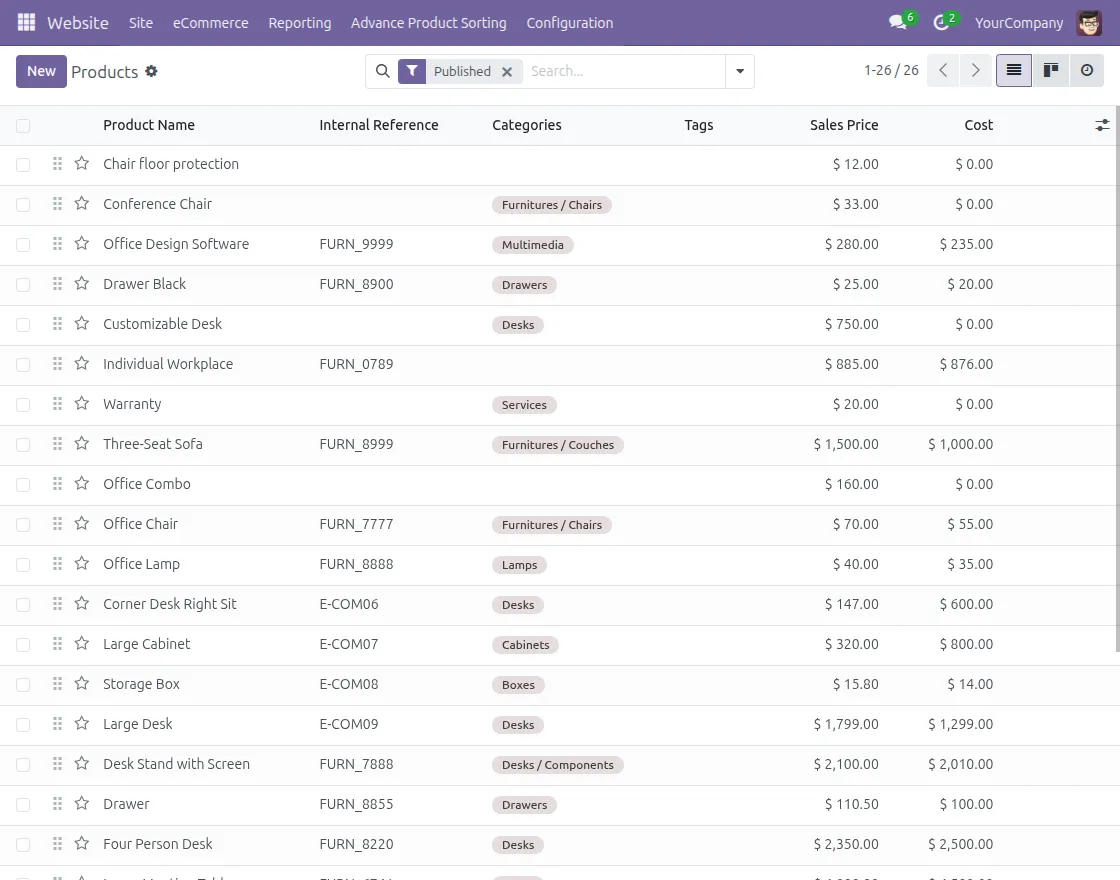This screenshot has width=1120, height=880.
Task: Switch to Kanban view
Action: pos(1050,71)
